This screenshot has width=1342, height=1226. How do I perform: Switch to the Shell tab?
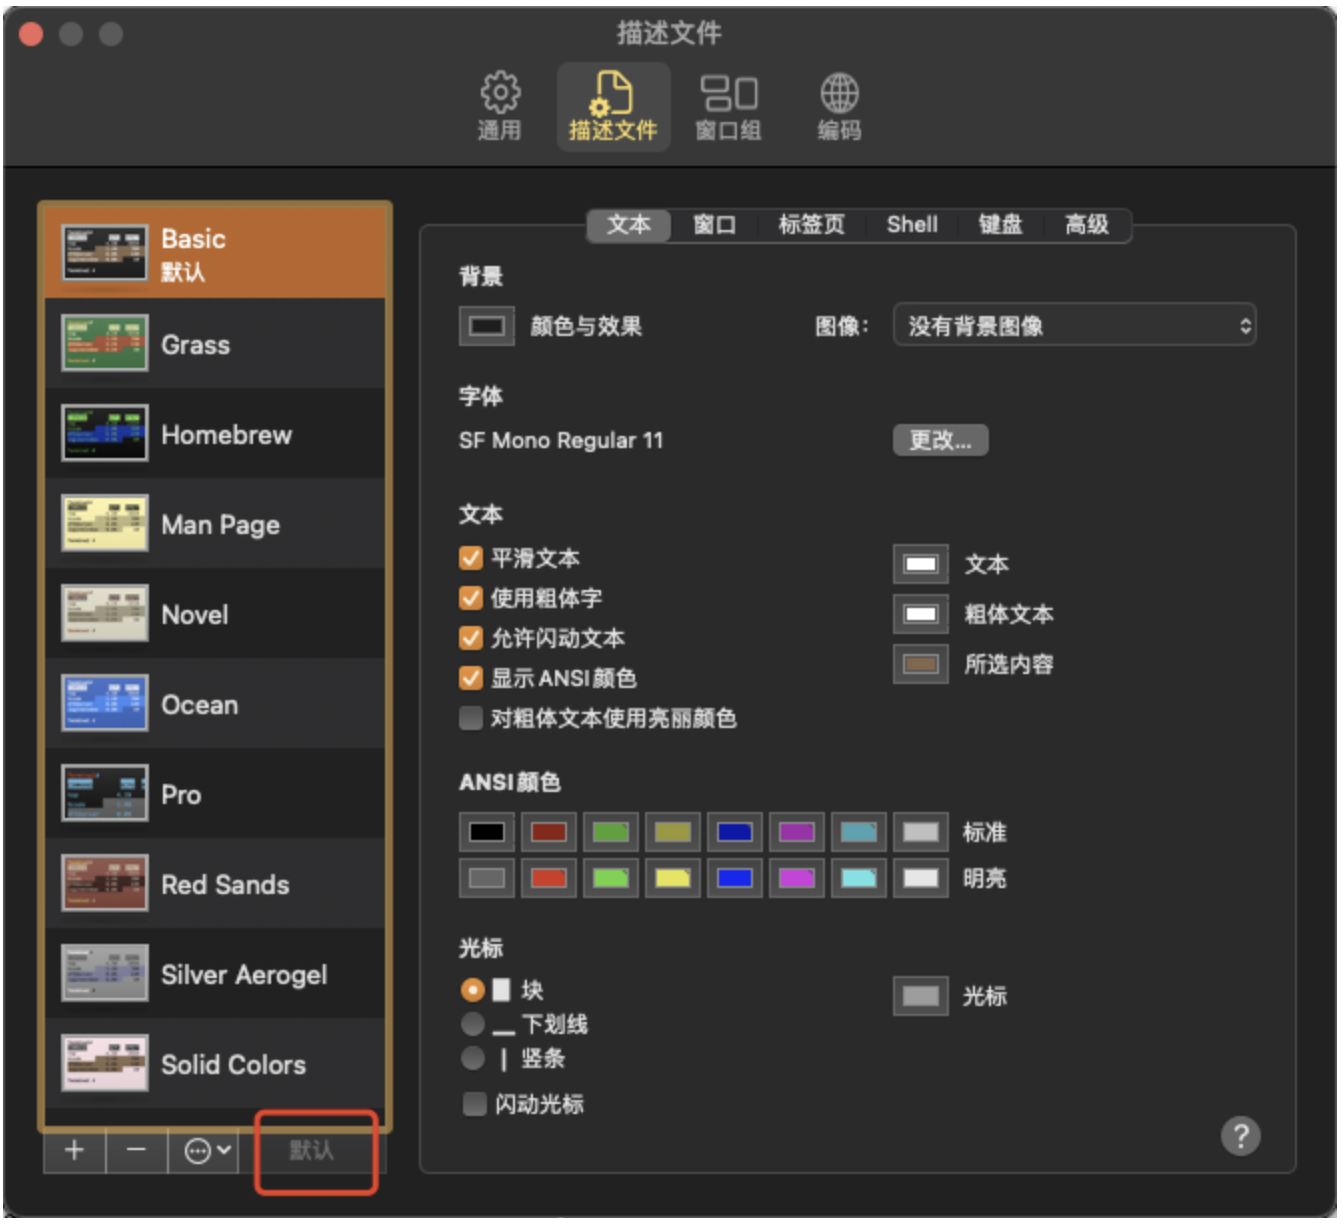tap(911, 225)
